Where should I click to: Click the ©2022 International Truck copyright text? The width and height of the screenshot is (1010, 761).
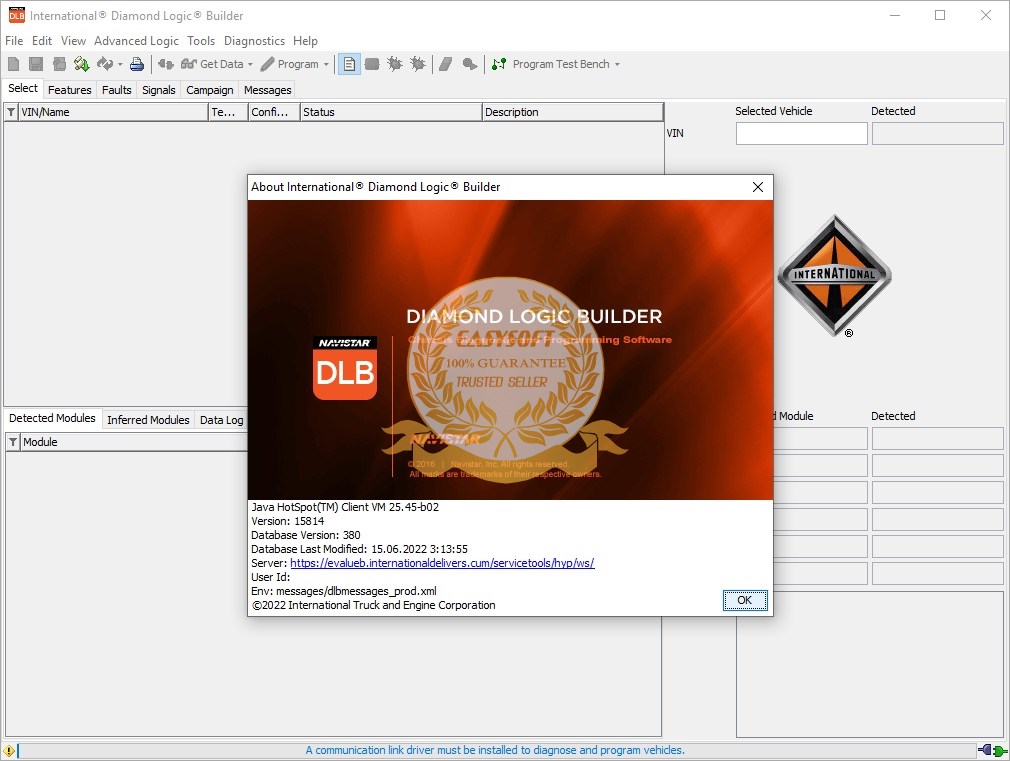[374, 605]
